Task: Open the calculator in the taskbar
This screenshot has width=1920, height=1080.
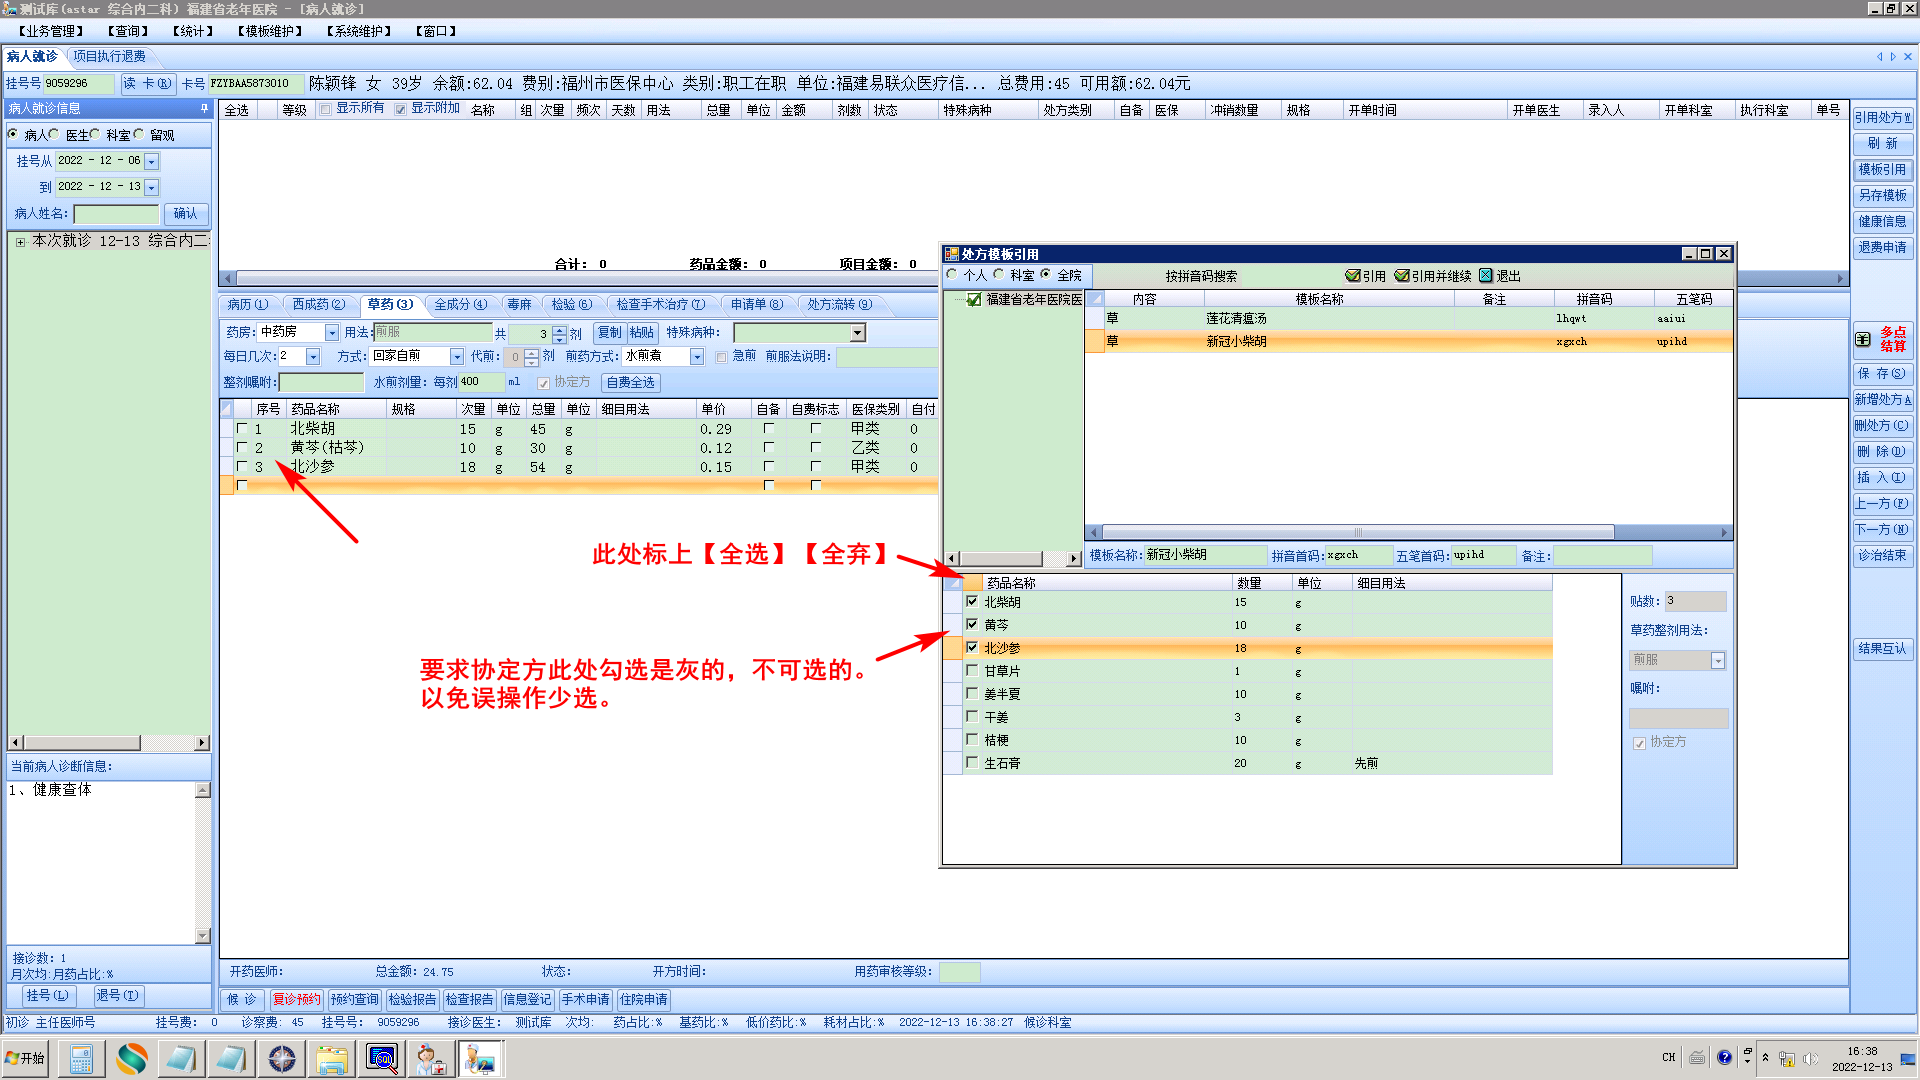Action: click(81, 1059)
